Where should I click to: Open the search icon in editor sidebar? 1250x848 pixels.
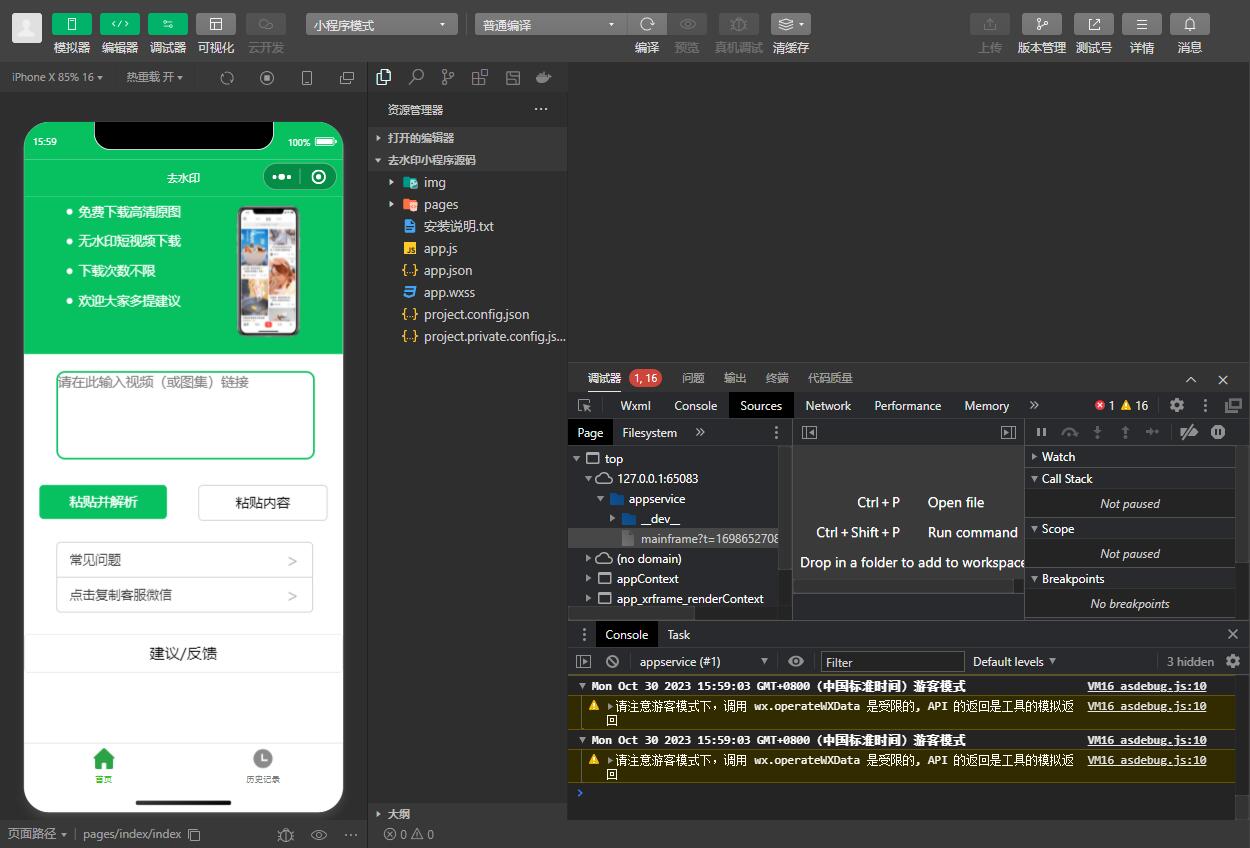click(x=416, y=77)
